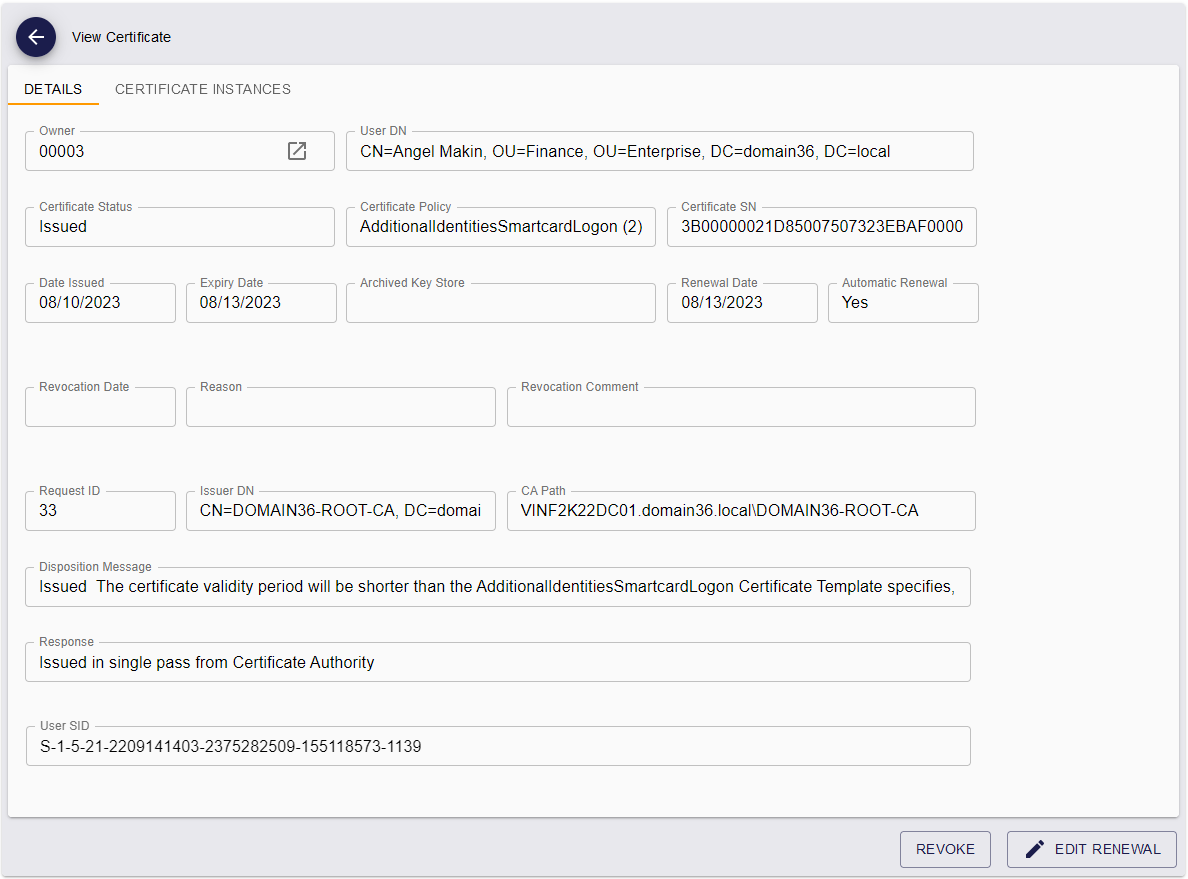Click the Automatic Renewal field showing Yes
Viewport: 1188px width, 879px height.
[902, 302]
